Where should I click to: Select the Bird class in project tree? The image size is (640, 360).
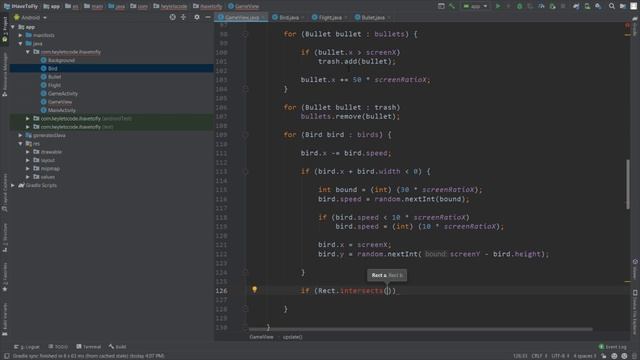53,69
